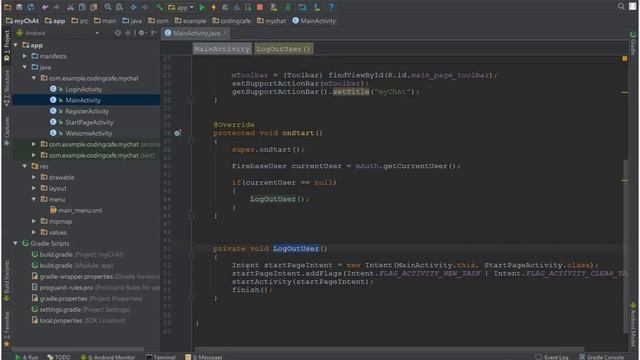Viewport: 640px width, 360px height.
Task: Select local.properties file
Action: click(x=61, y=320)
